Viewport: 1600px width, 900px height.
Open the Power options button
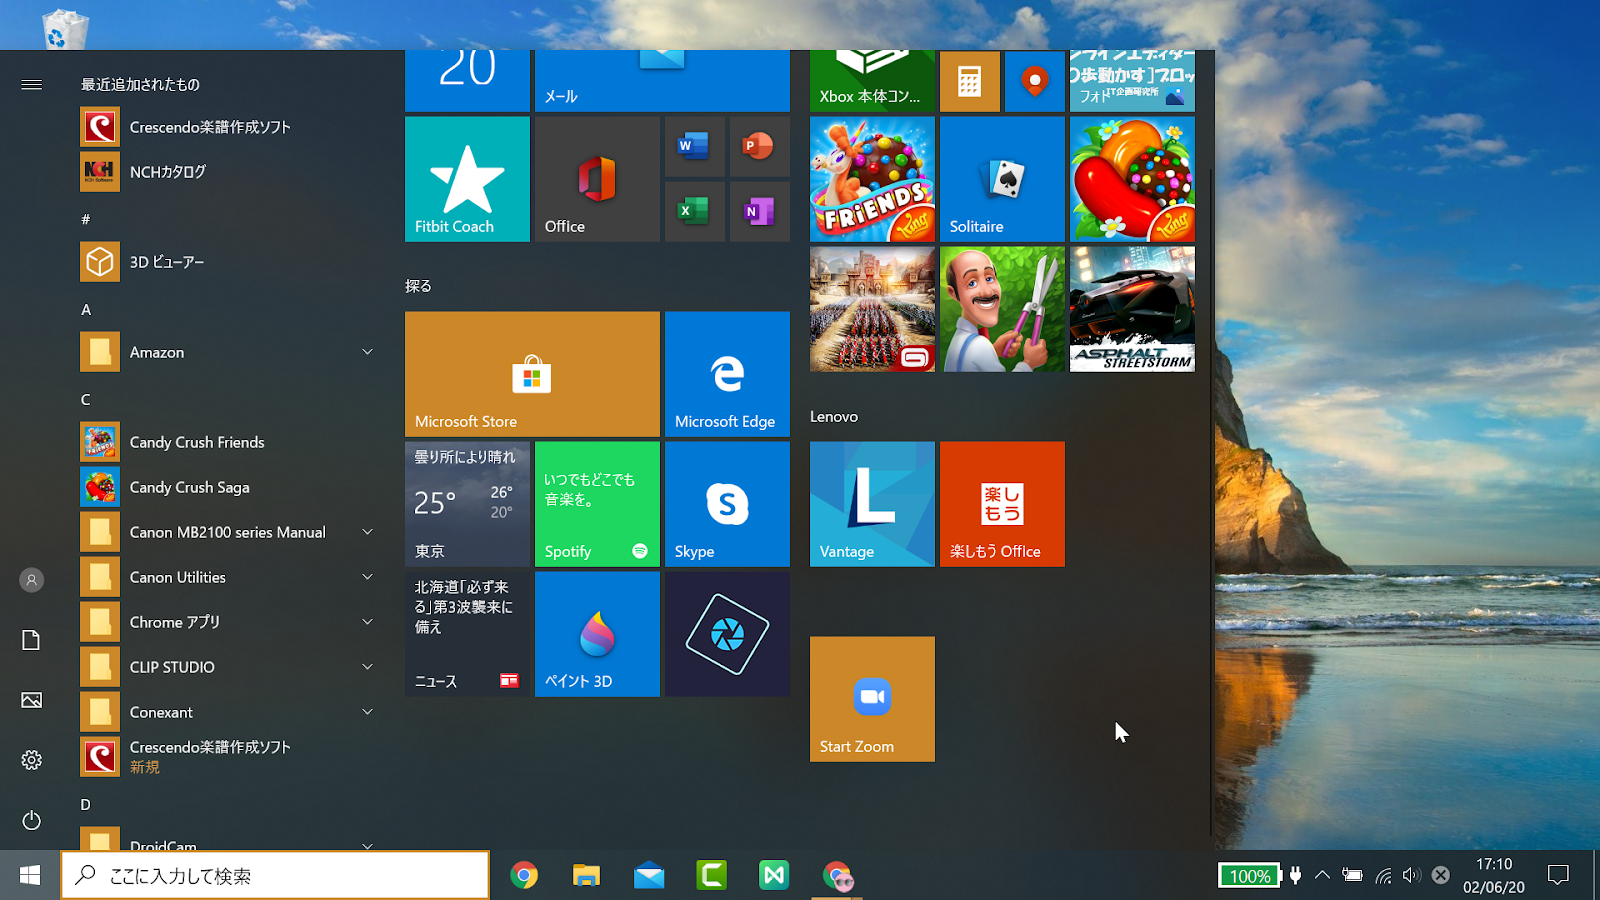(x=31, y=820)
